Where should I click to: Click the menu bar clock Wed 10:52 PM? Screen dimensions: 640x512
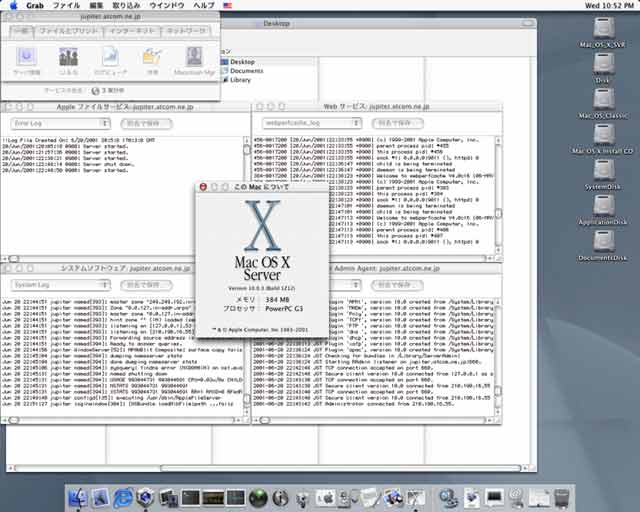609,5
